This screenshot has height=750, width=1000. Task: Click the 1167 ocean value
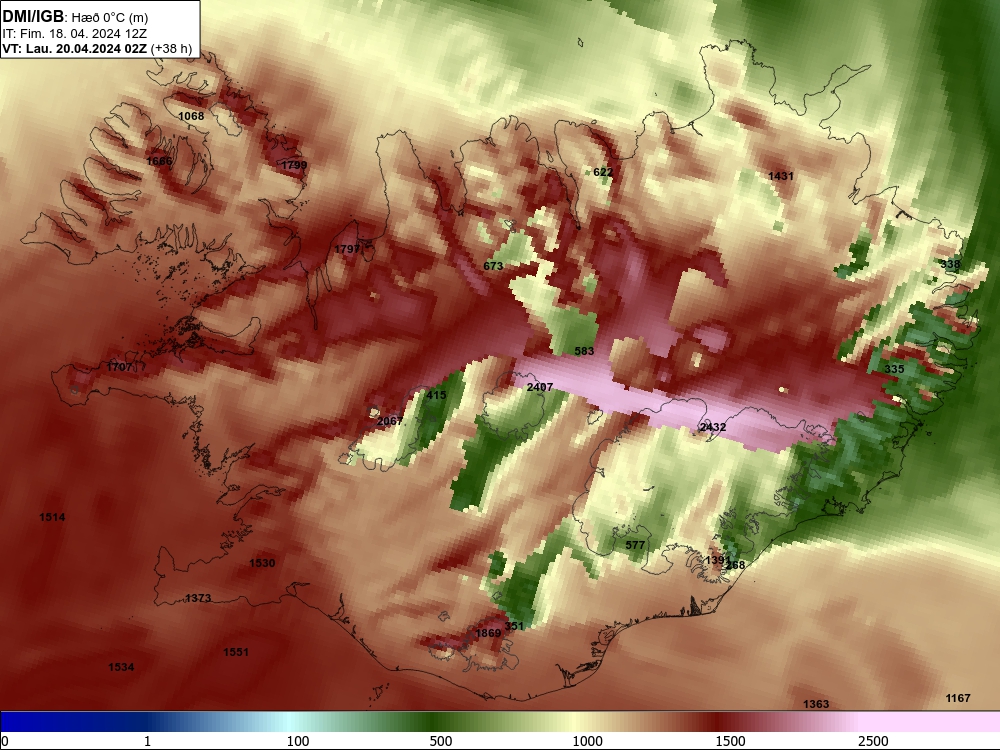coord(958,698)
